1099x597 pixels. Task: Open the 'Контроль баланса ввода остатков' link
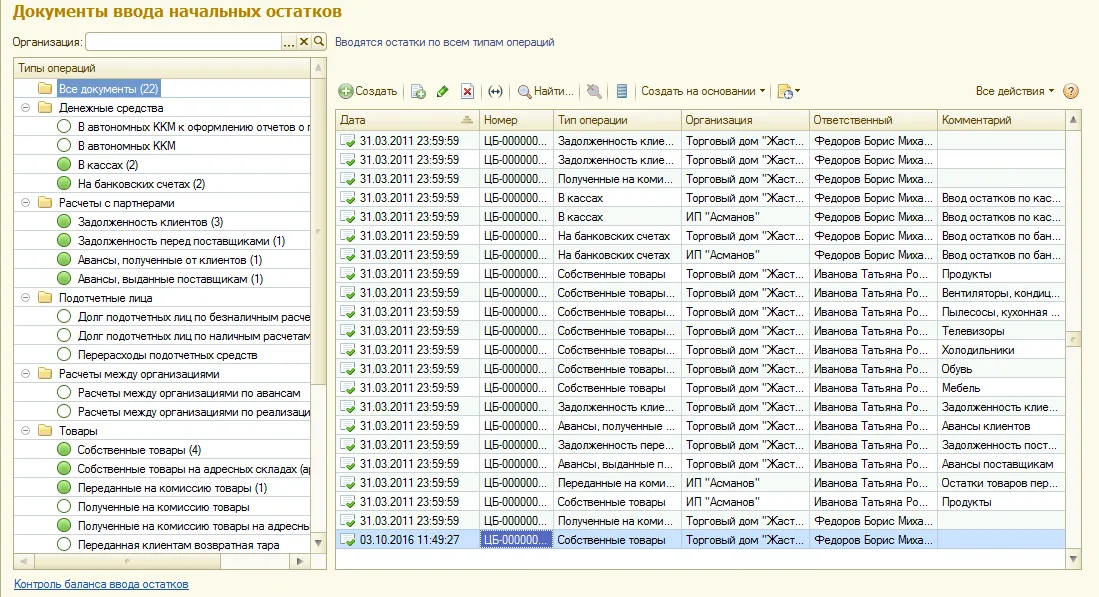[101, 584]
